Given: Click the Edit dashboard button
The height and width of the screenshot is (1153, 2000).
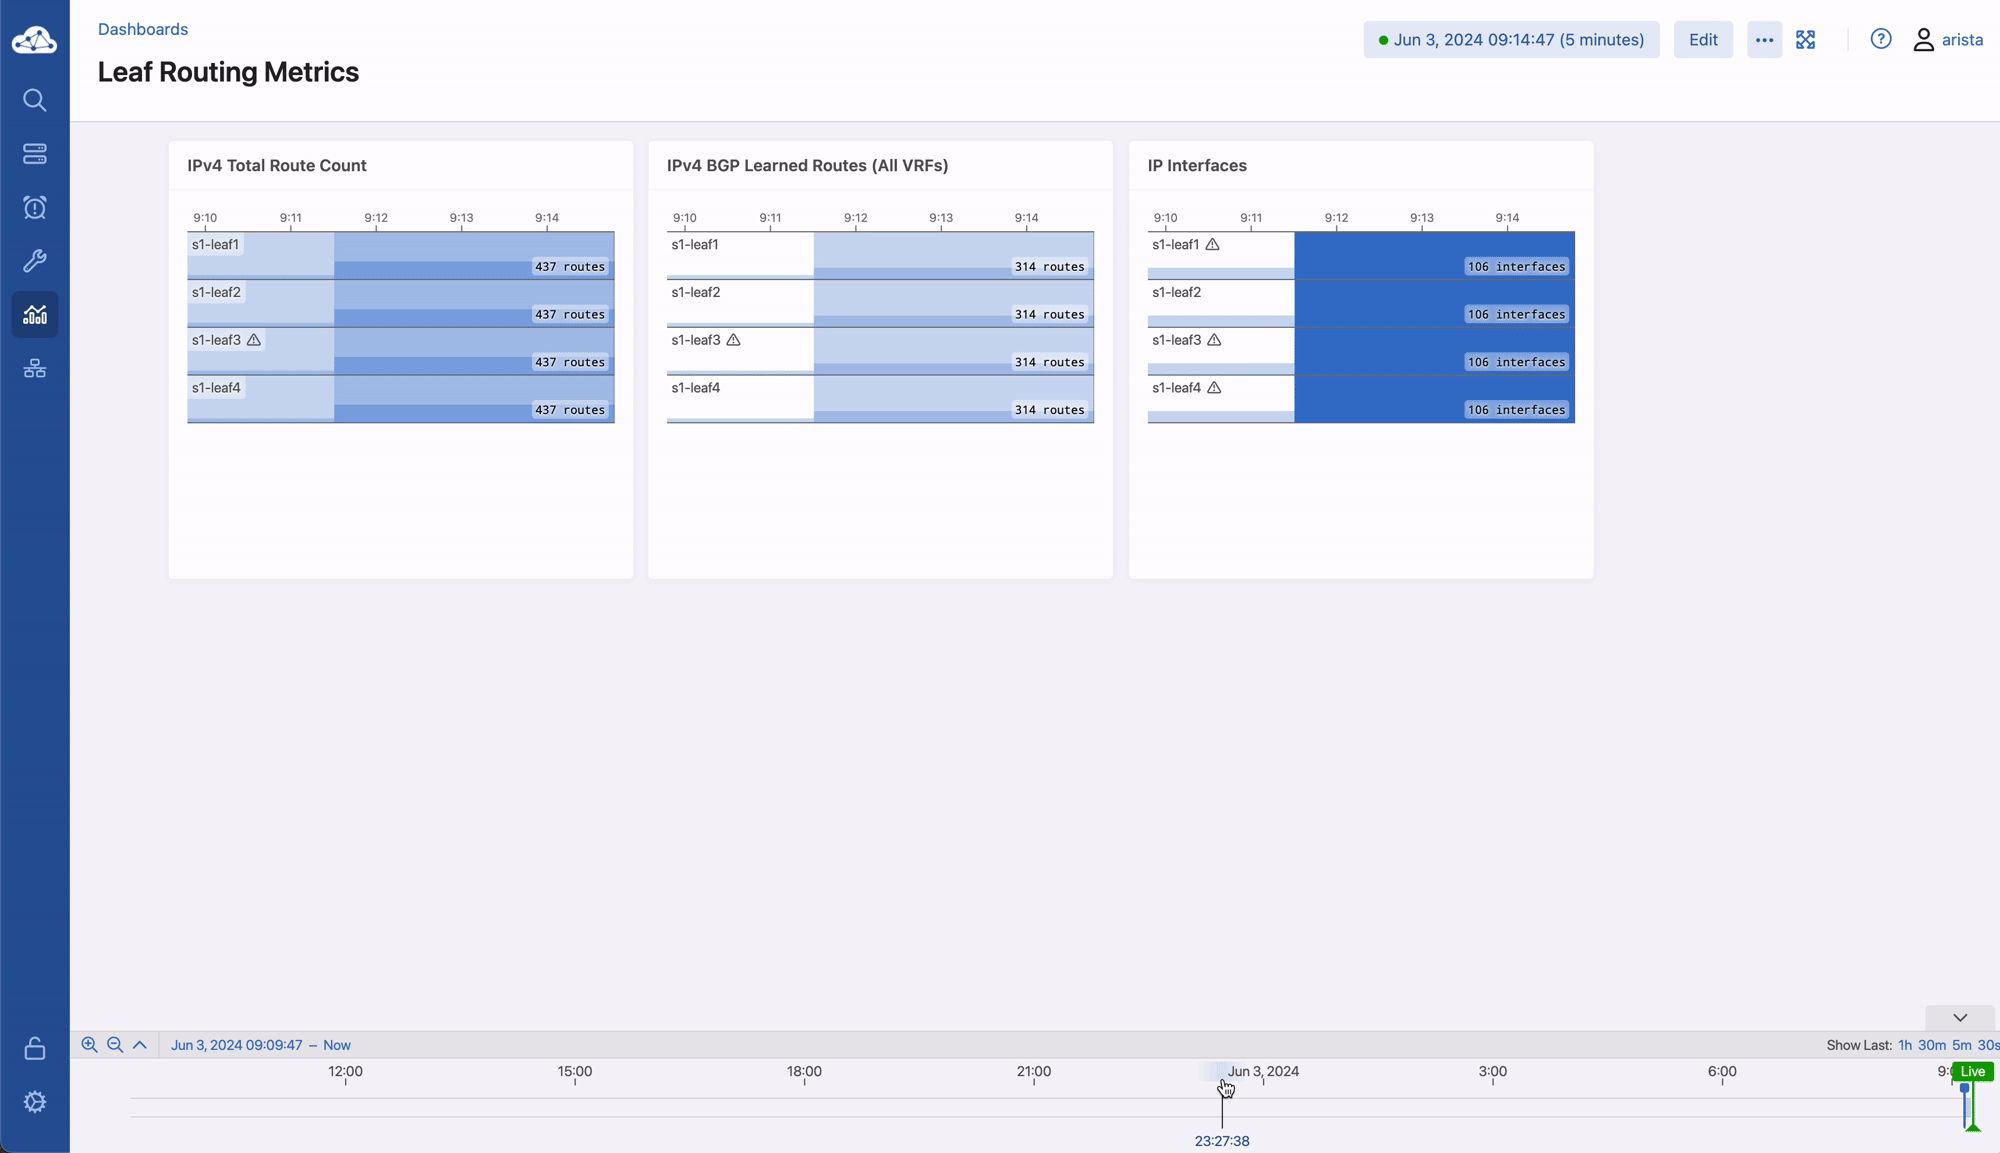Looking at the screenshot, I should coord(1703,40).
